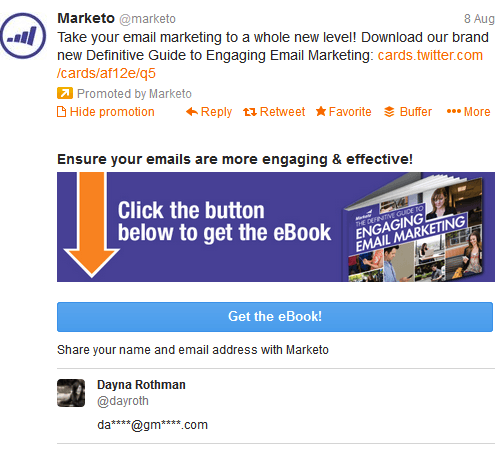Image resolution: width=502 pixels, height=467 pixels.
Task: Select the Dayna Rothman name
Action: pyautogui.click(x=141, y=385)
